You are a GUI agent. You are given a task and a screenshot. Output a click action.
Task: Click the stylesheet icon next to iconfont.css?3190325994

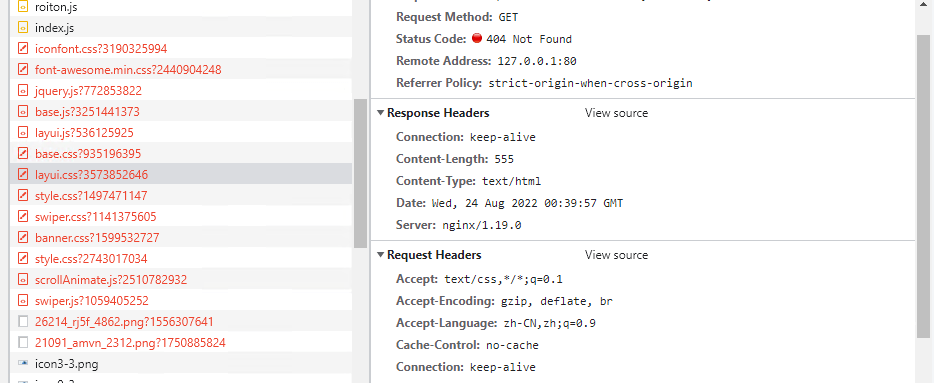tap(23, 48)
